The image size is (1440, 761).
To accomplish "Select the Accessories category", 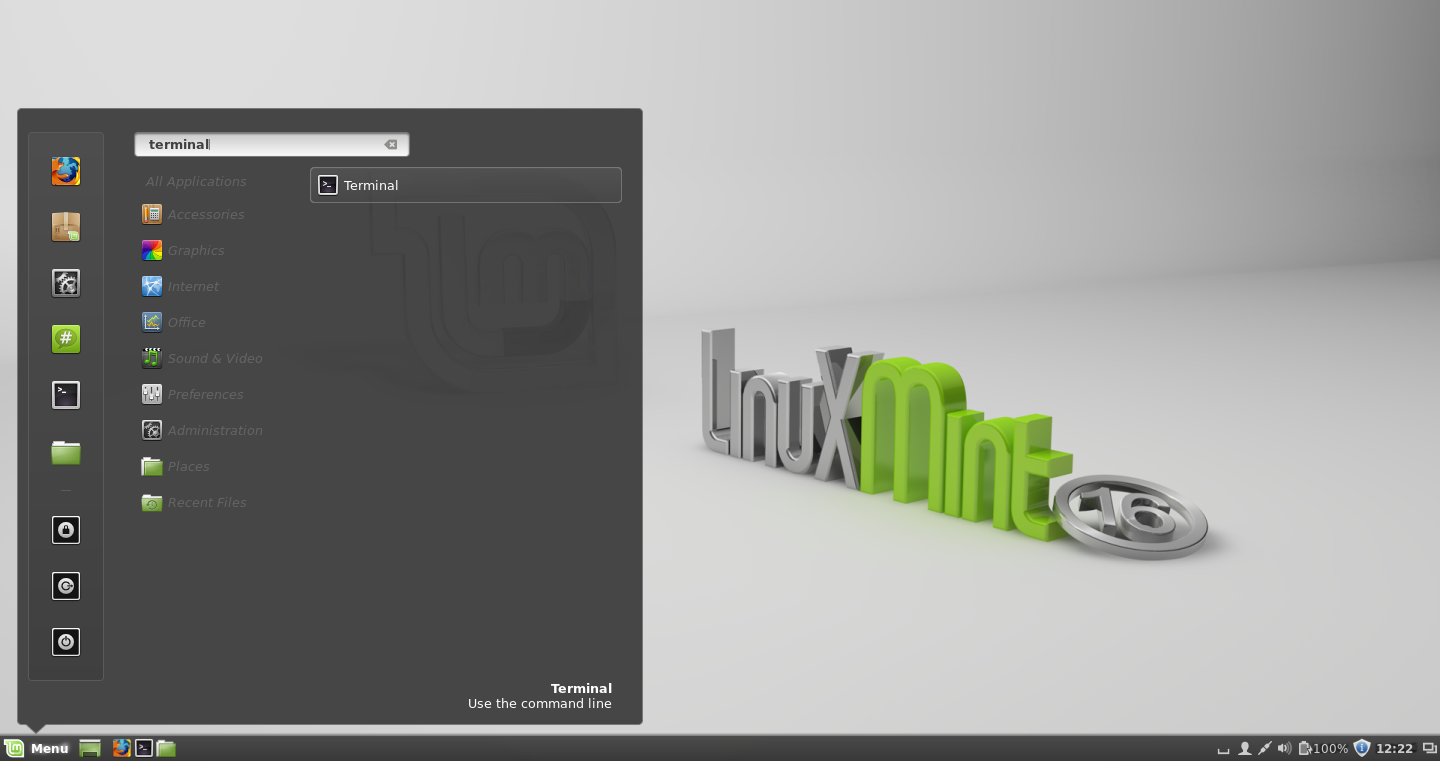I will pyautogui.click(x=193, y=214).
